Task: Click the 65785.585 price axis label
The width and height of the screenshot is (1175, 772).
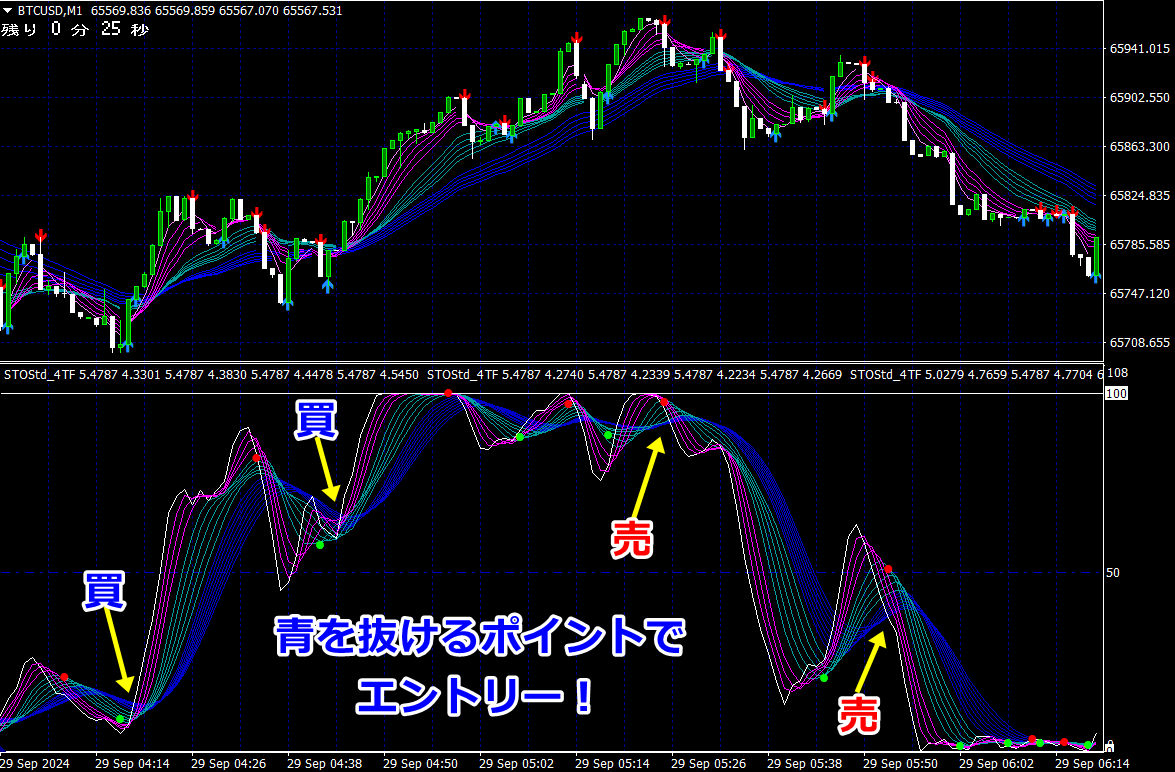Action: point(1139,244)
